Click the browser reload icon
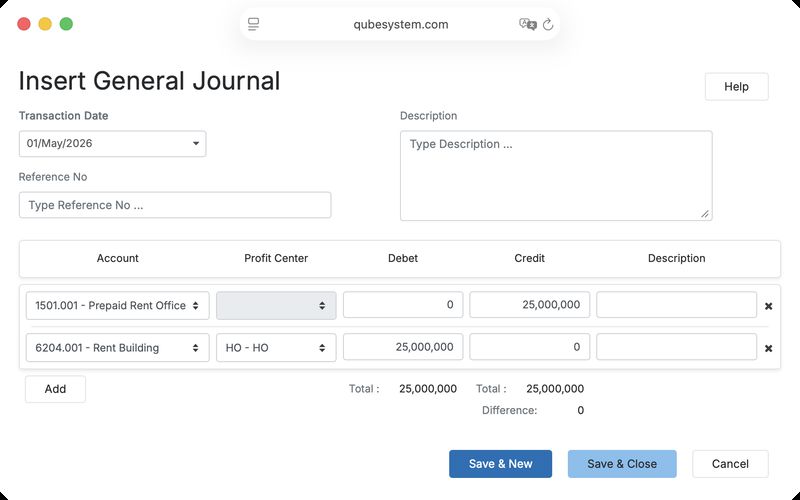Screen dimensions: 800x500 [548, 24]
